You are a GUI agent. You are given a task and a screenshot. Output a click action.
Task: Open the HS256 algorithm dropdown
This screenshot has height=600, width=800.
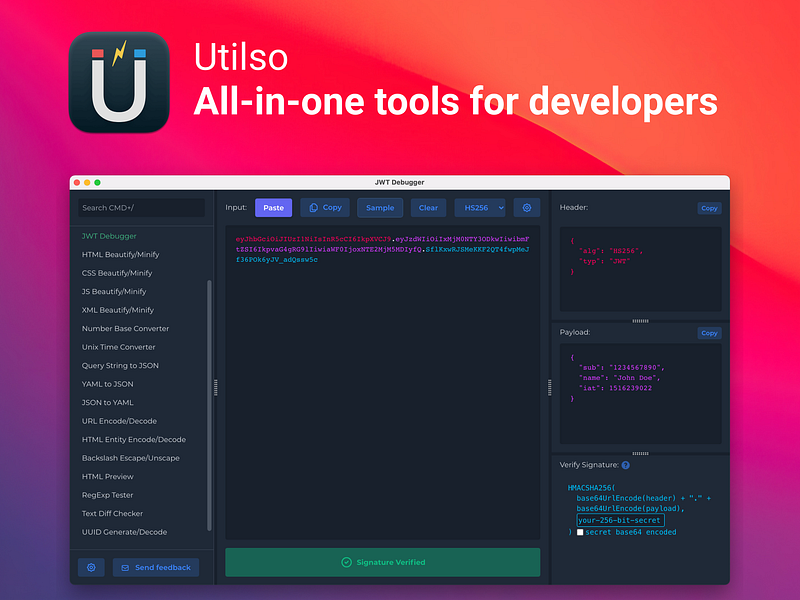[481, 207]
